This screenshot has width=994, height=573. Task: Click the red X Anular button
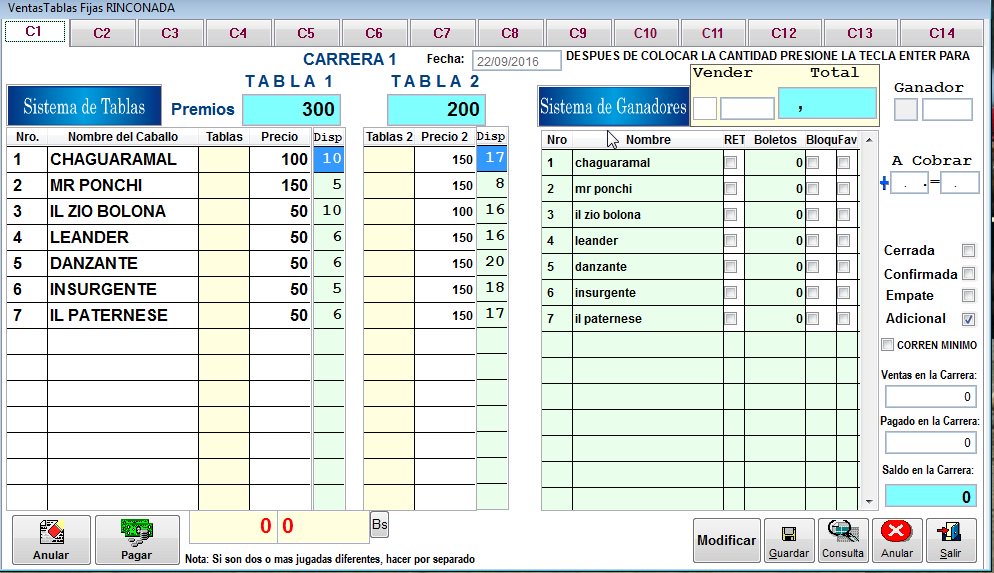point(896,540)
